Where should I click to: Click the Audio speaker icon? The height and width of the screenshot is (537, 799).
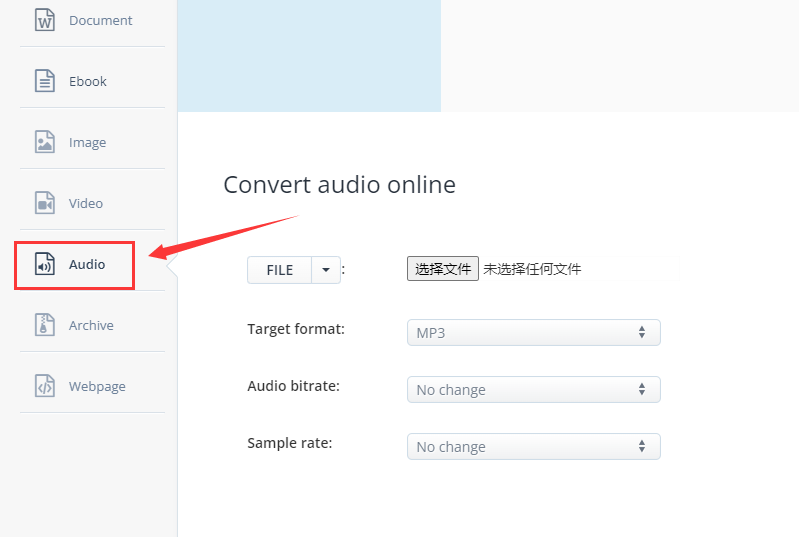(44, 264)
